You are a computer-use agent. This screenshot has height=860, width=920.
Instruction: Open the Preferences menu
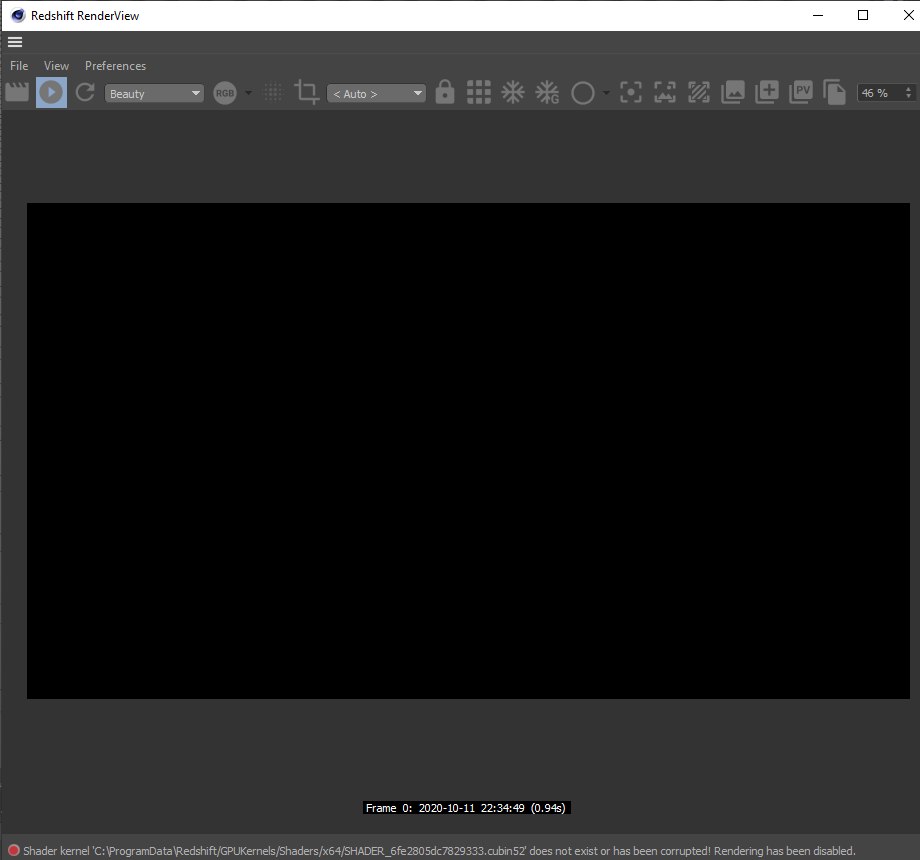click(116, 66)
